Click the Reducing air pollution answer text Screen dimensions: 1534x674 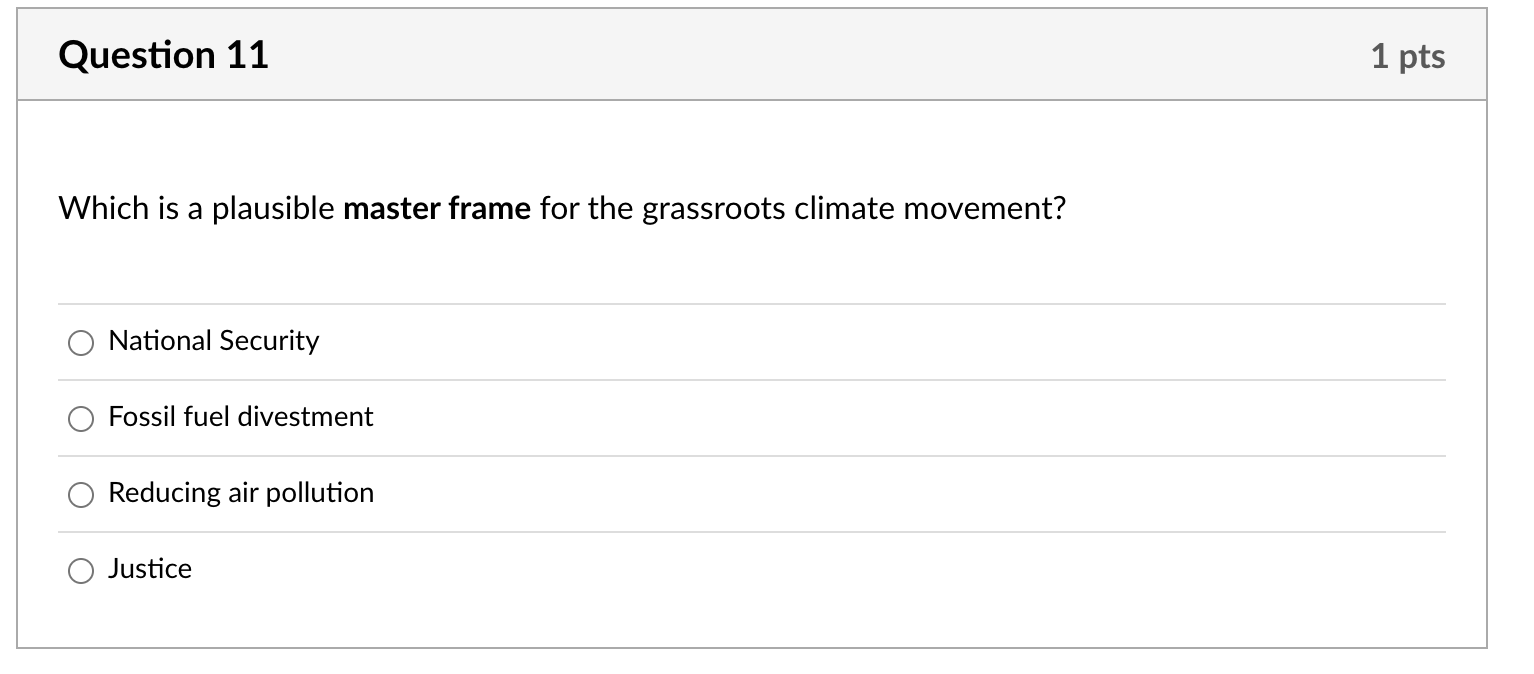coord(241,493)
